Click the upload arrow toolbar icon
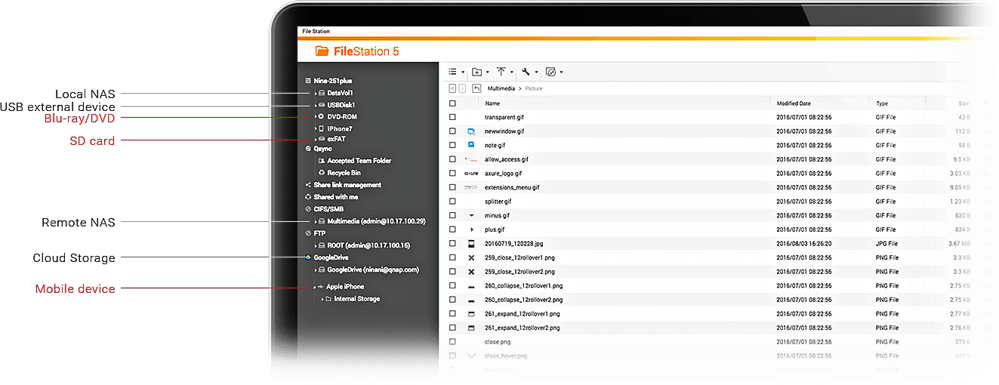Screen dimensions: 999x385 (x=501, y=71)
